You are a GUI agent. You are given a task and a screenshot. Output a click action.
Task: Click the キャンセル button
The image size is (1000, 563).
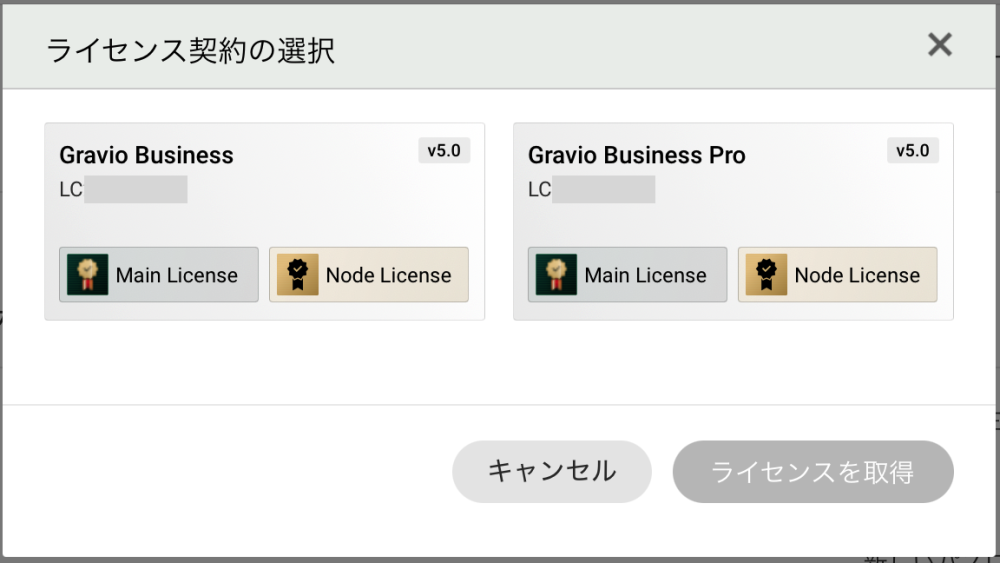point(552,472)
